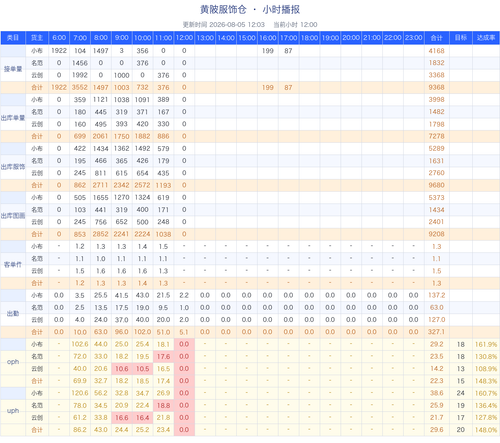Click the oph category label
The image size is (500, 443).
[x=13, y=362]
